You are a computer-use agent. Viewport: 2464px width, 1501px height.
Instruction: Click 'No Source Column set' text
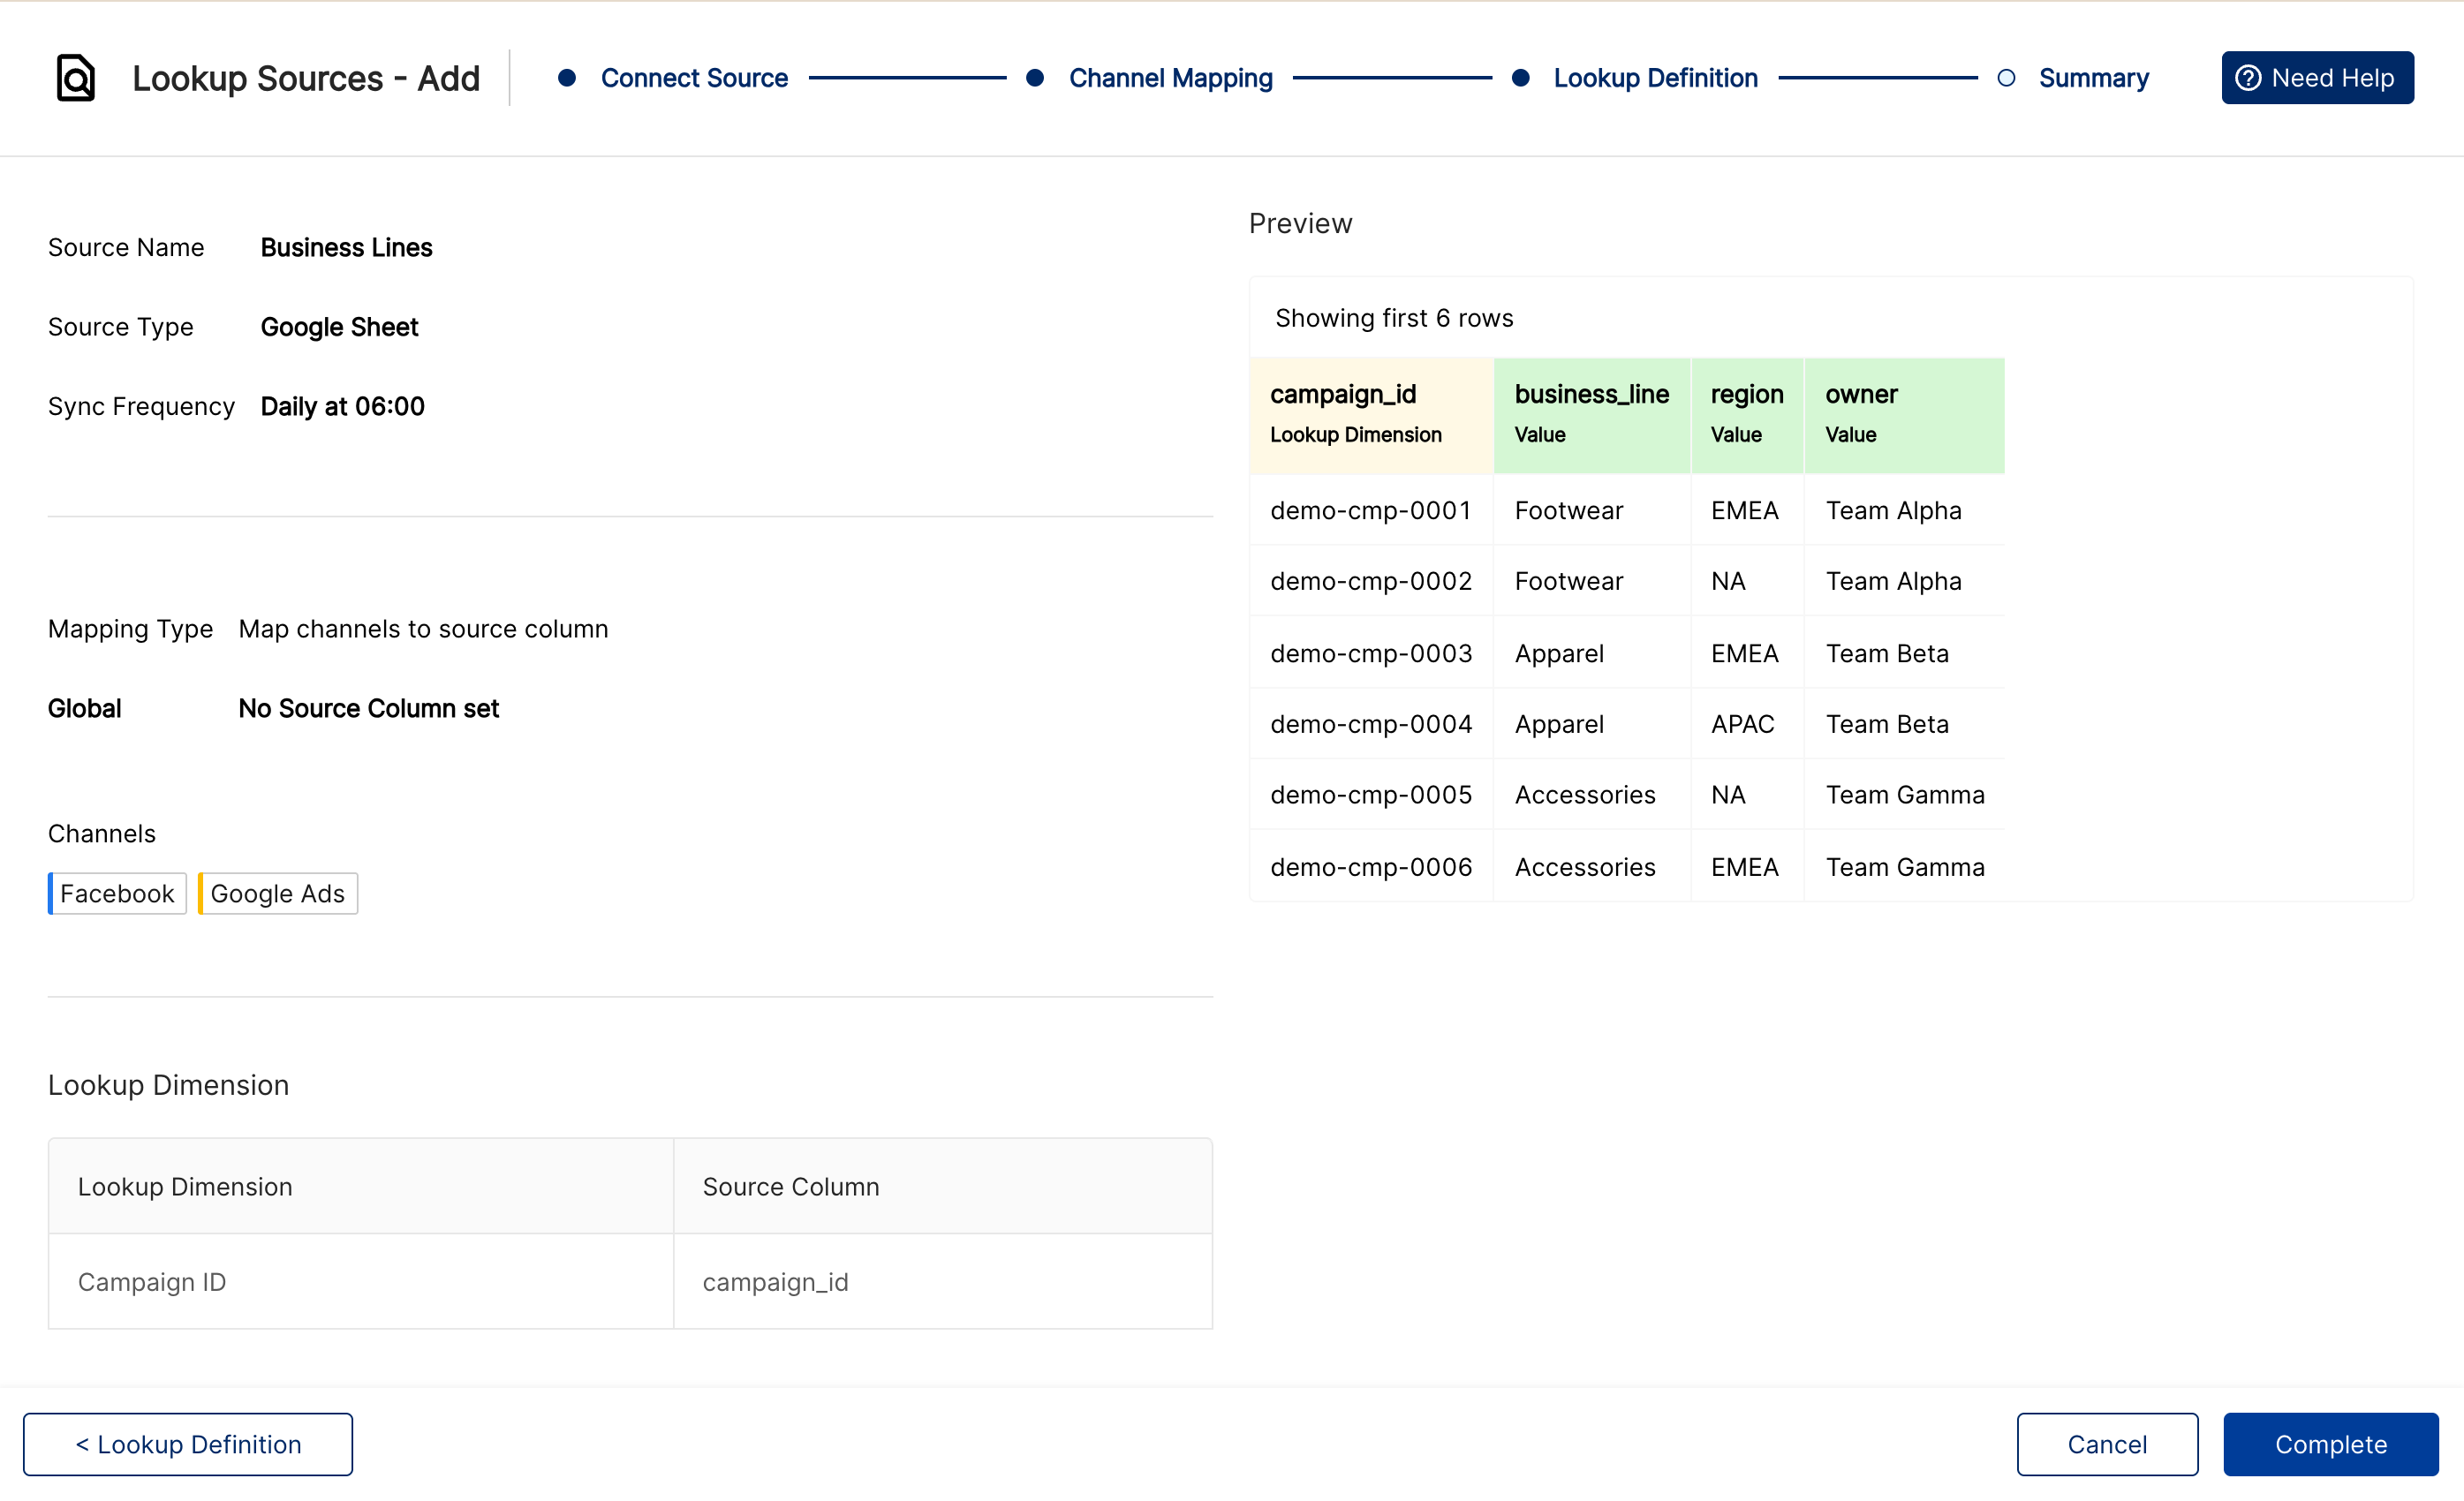click(x=368, y=708)
